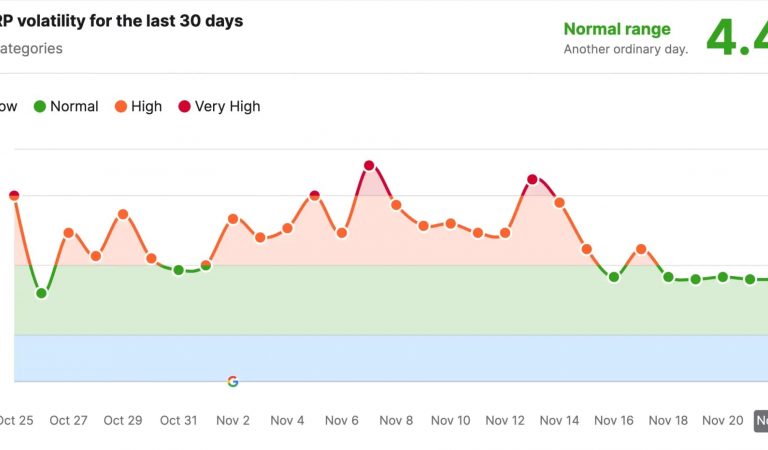
Task: Click the green Normal legend dot
Action: (x=40, y=106)
